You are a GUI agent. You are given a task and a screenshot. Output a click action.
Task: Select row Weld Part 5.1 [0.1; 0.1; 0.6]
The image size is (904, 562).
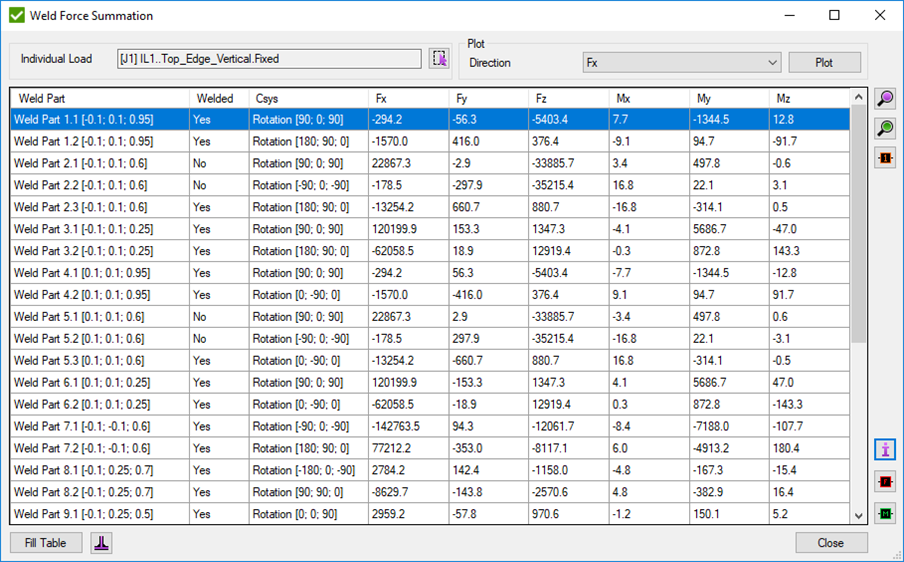pos(430,316)
